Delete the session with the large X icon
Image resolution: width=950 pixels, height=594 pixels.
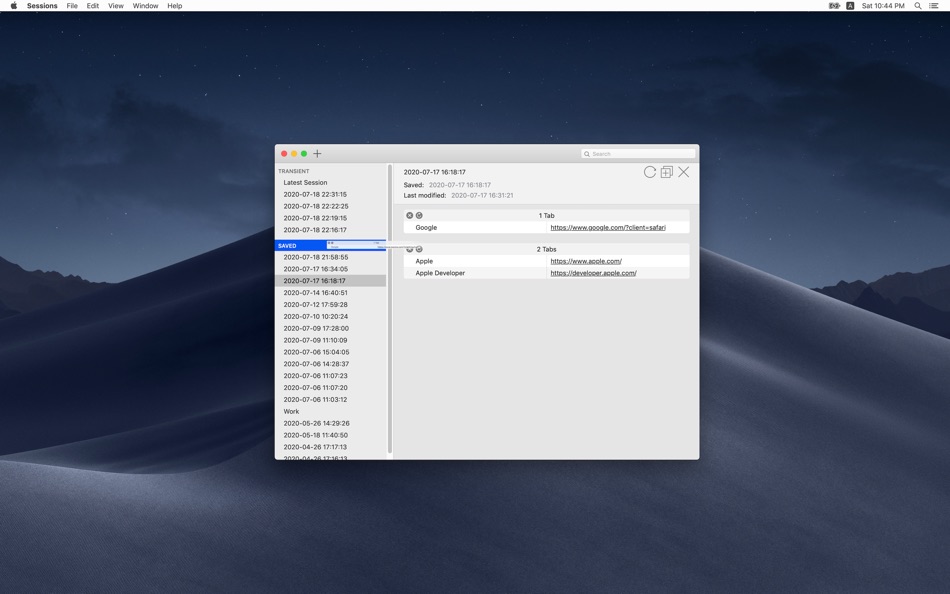(683, 172)
